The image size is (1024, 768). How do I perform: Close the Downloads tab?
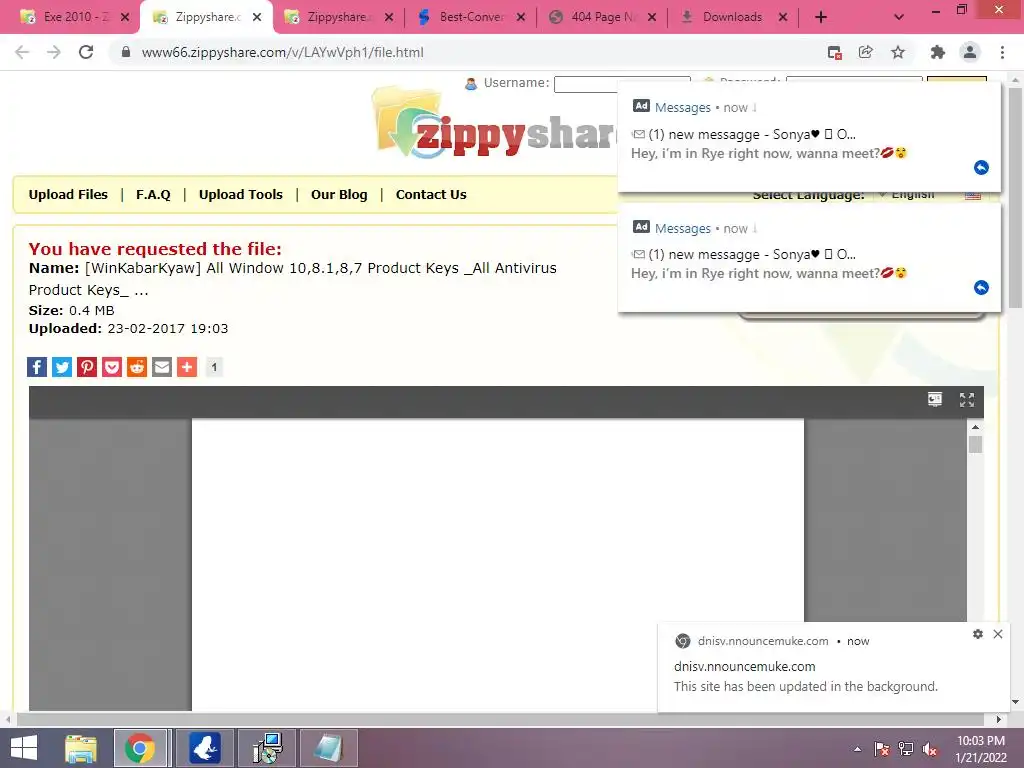pos(783,18)
